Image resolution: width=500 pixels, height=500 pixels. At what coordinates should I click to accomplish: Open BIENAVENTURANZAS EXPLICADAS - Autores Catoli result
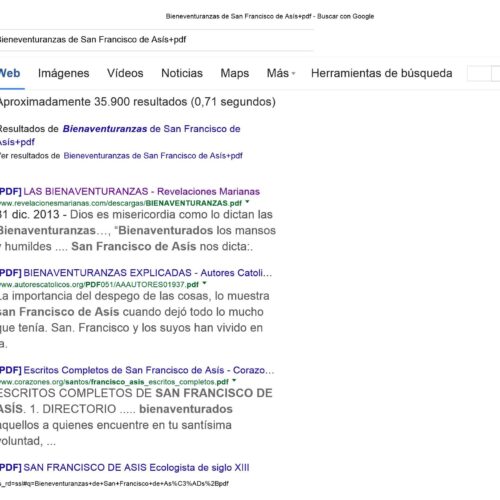[136, 273]
